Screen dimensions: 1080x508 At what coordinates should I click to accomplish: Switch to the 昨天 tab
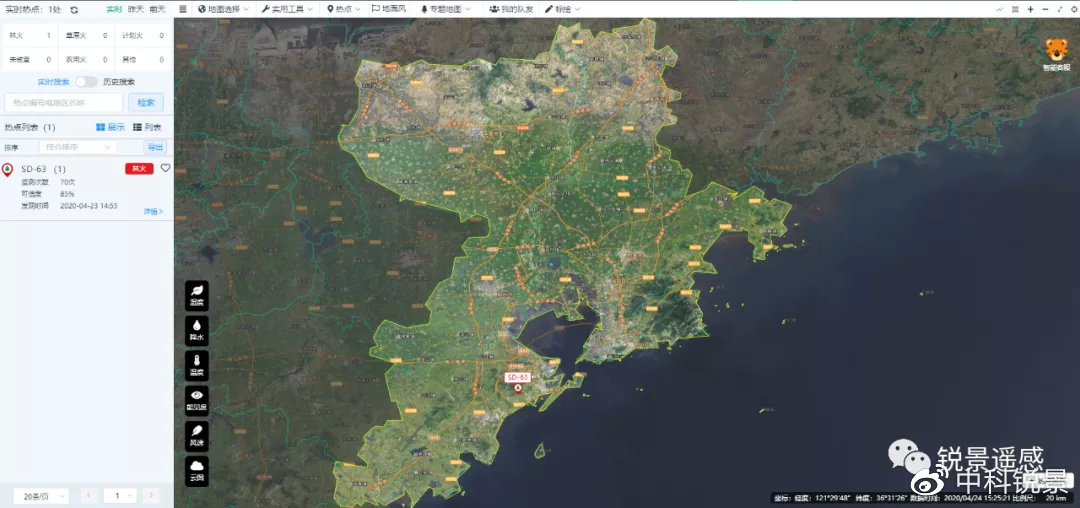136,9
